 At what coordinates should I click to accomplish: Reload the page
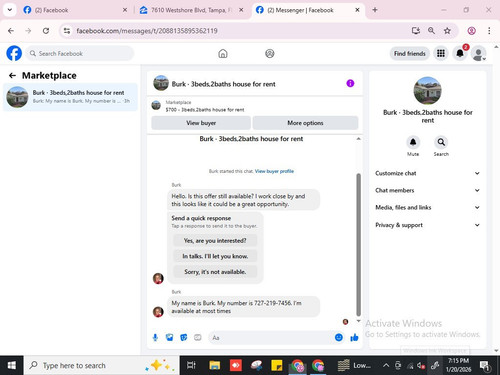click(x=46, y=31)
